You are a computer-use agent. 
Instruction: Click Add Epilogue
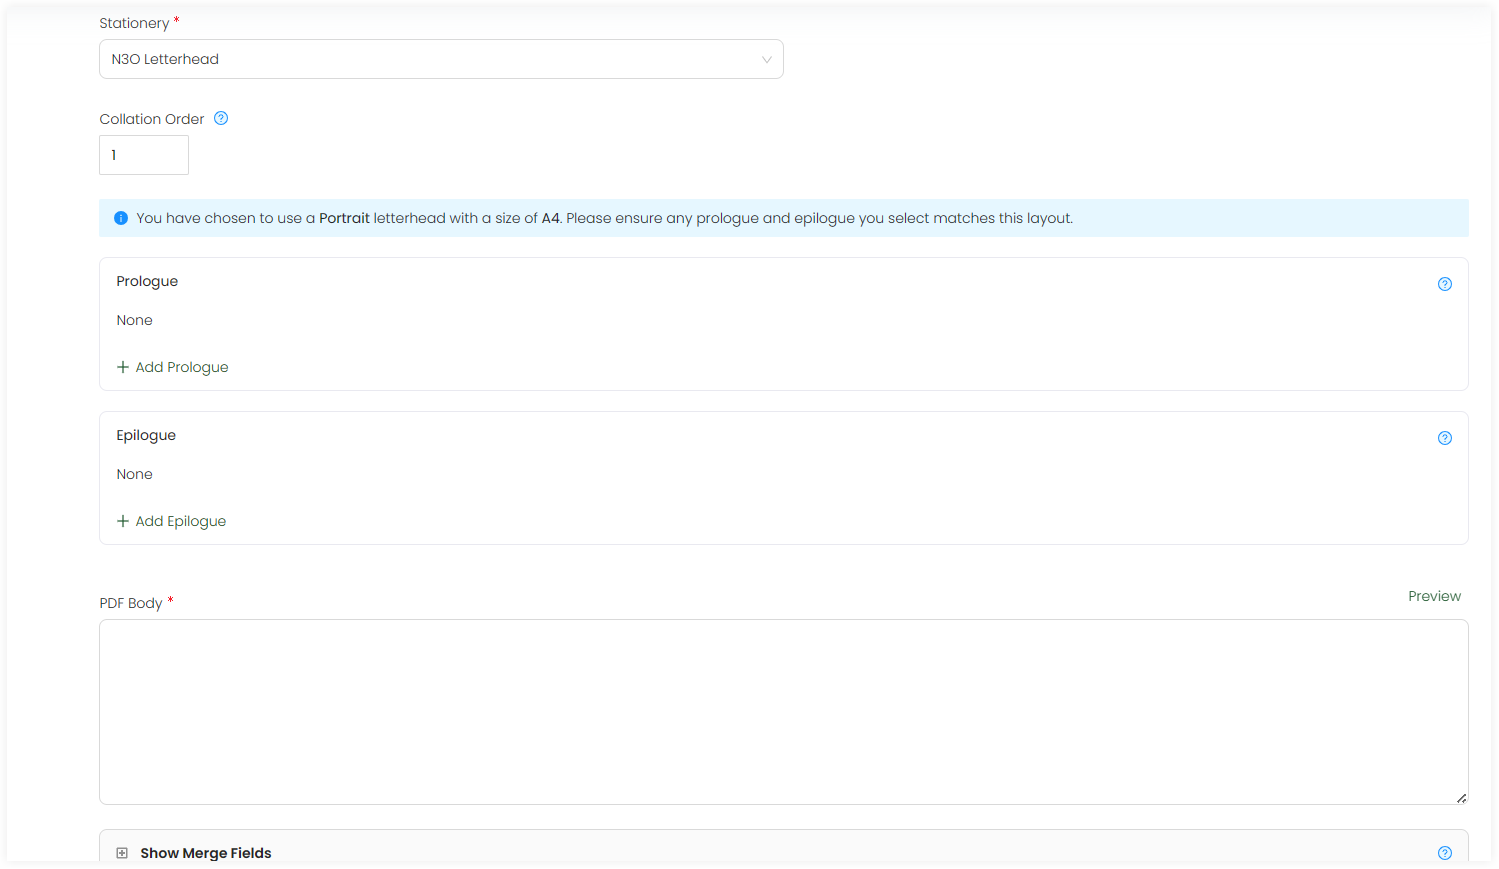point(171,521)
